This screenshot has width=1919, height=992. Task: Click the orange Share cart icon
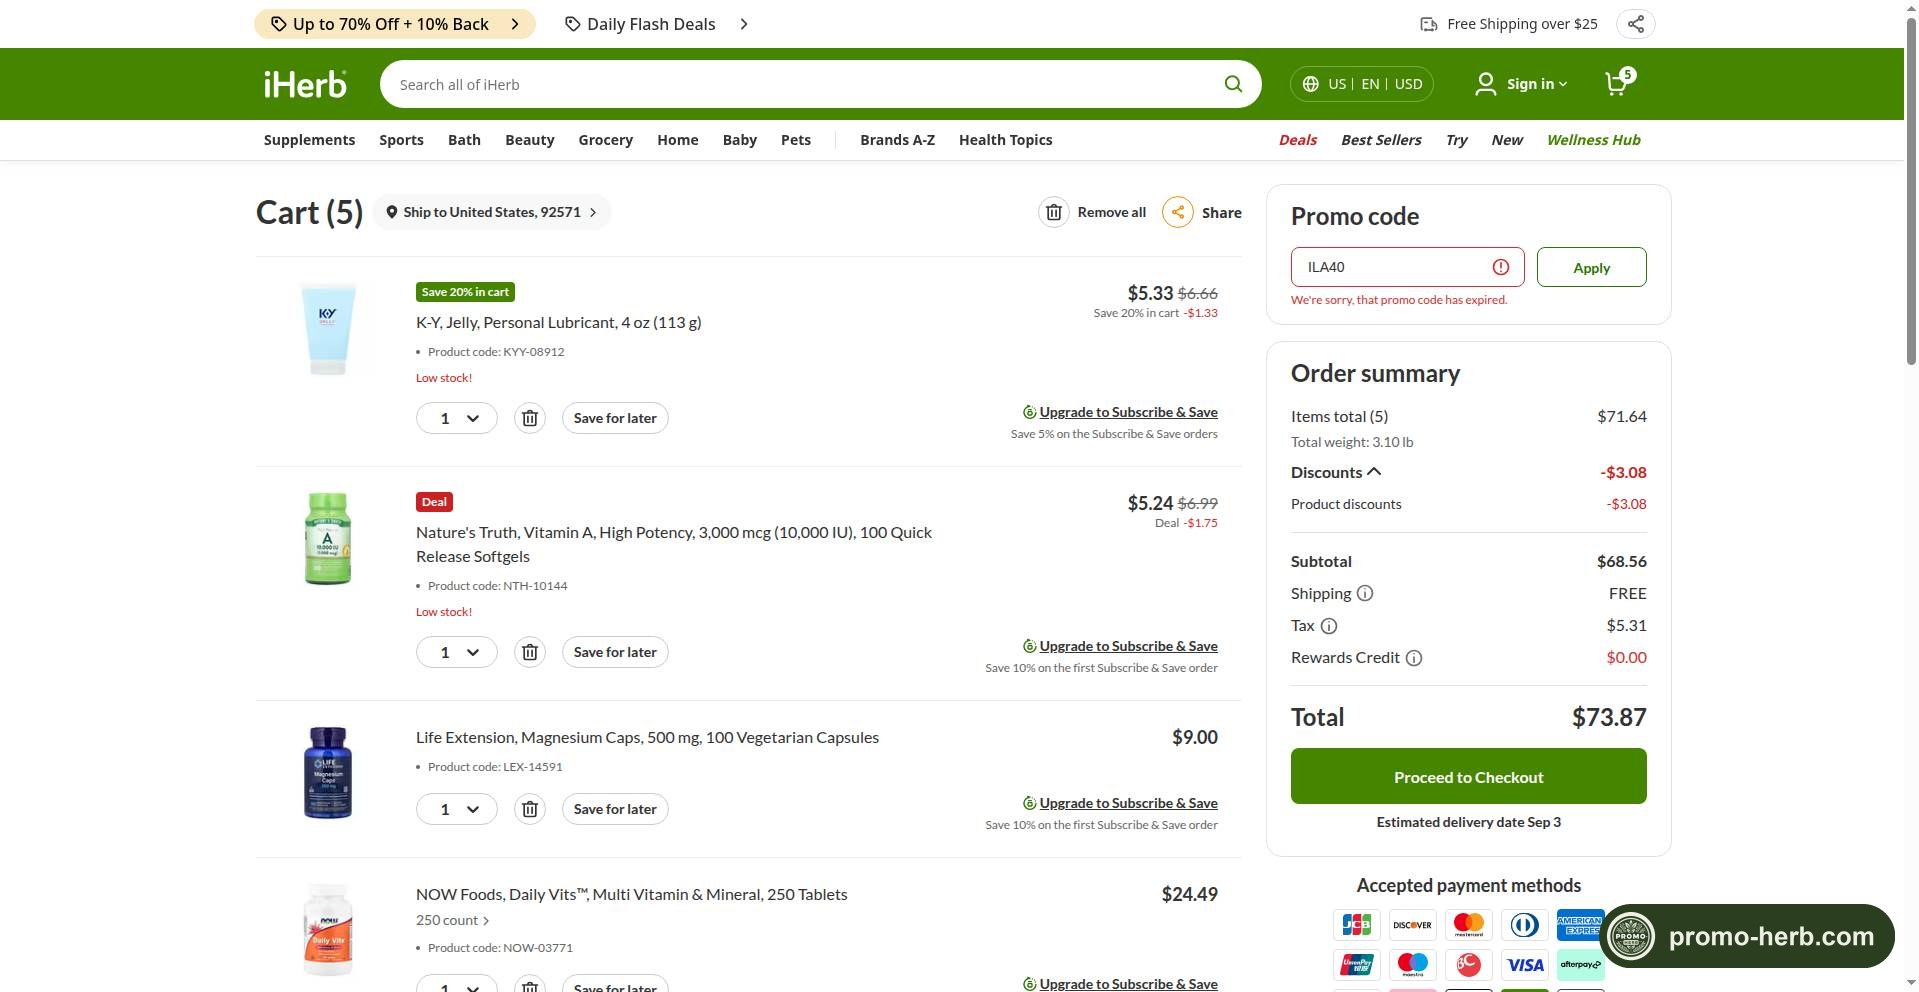pos(1177,212)
